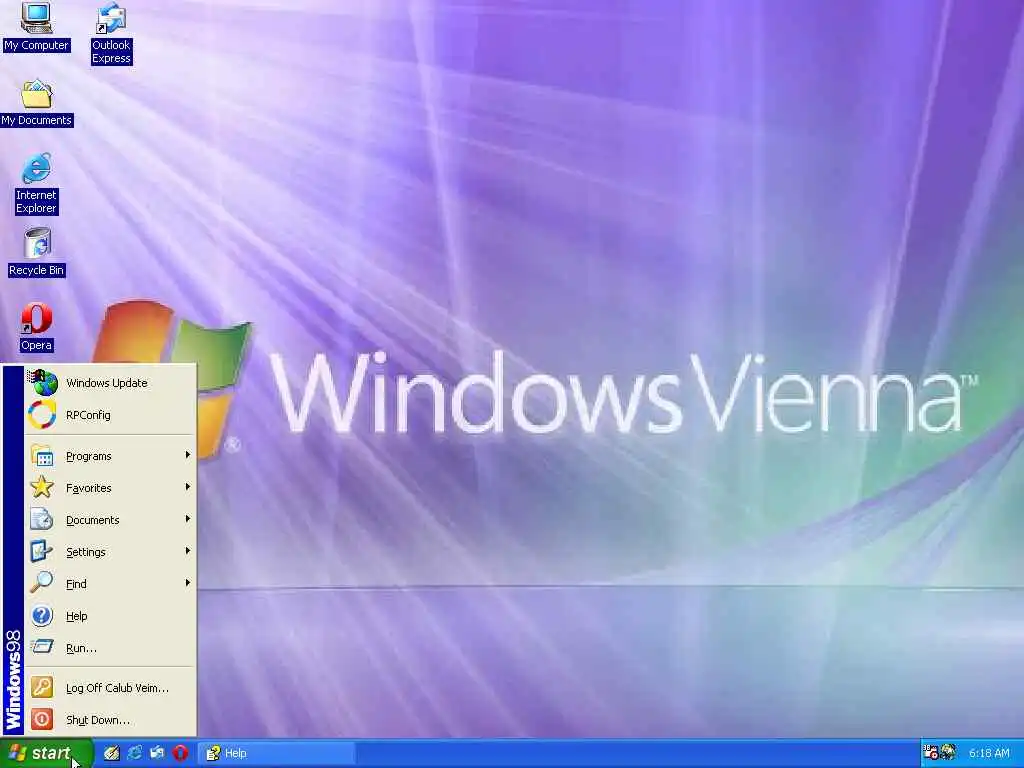Click the second system tray icon
The width and height of the screenshot is (1024, 768).
click(x=948, y=752)
